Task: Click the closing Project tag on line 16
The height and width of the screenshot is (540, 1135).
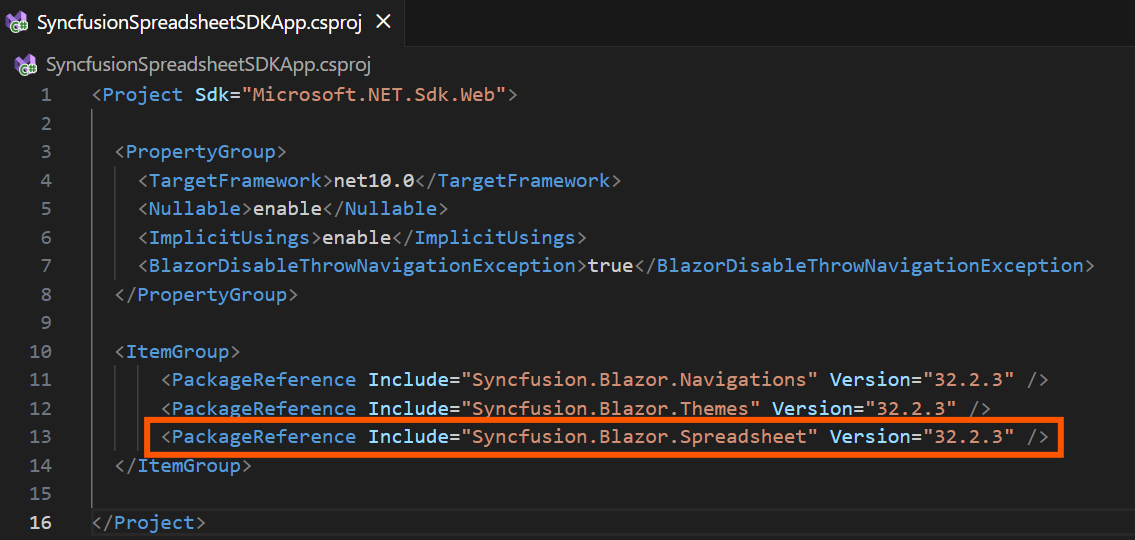Action: tap(149, 522)
